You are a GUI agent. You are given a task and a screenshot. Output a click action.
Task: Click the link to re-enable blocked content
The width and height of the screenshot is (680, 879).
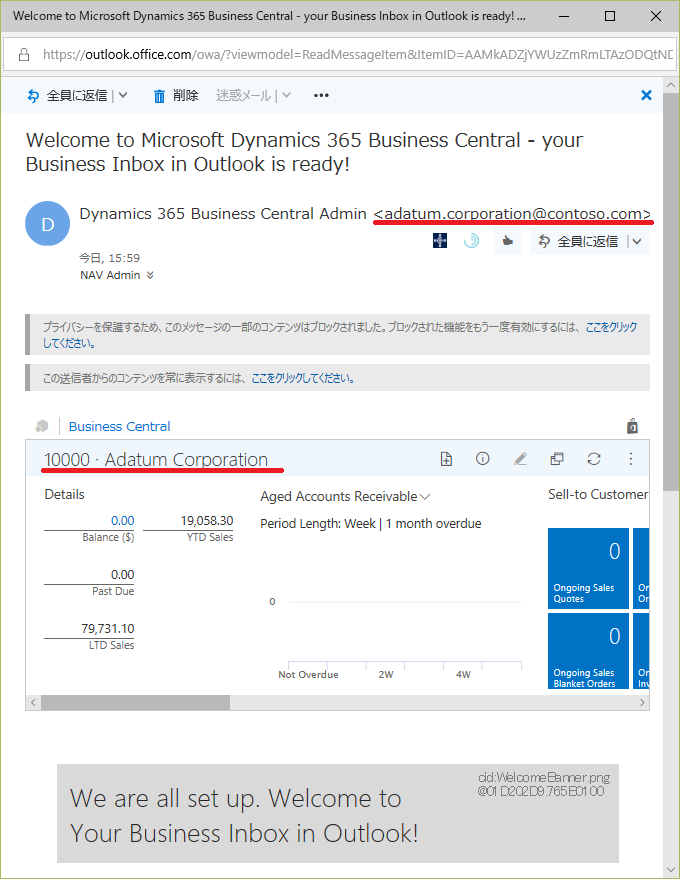pos(340,335)
